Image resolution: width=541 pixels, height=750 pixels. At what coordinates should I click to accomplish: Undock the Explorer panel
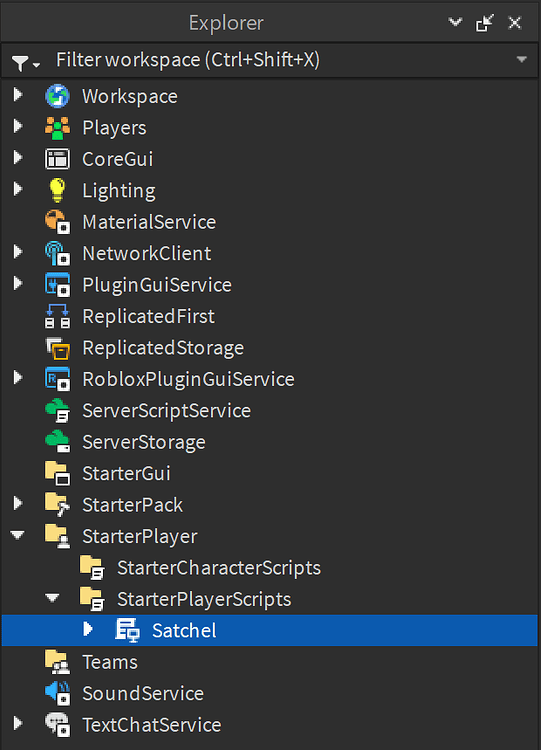[x=485, y=22]
